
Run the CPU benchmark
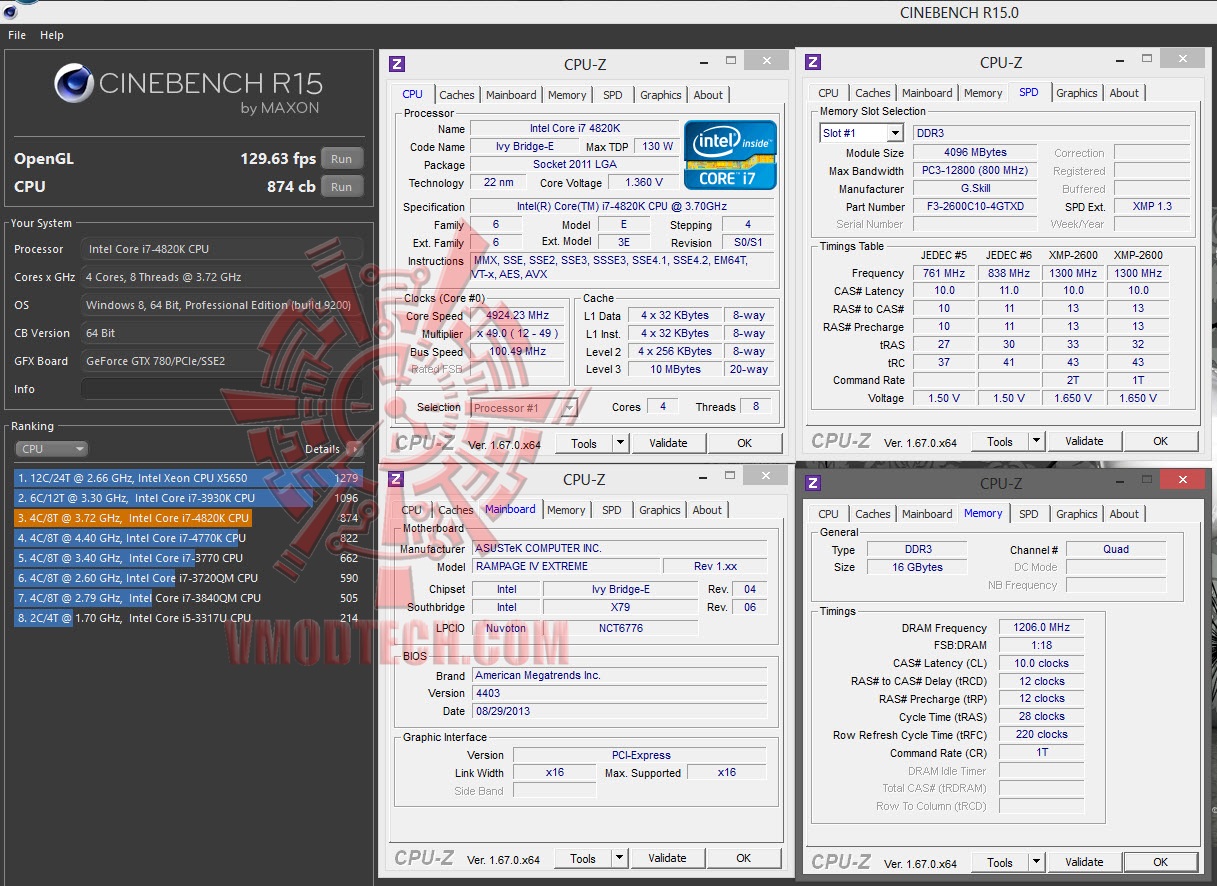coord(342,186)
